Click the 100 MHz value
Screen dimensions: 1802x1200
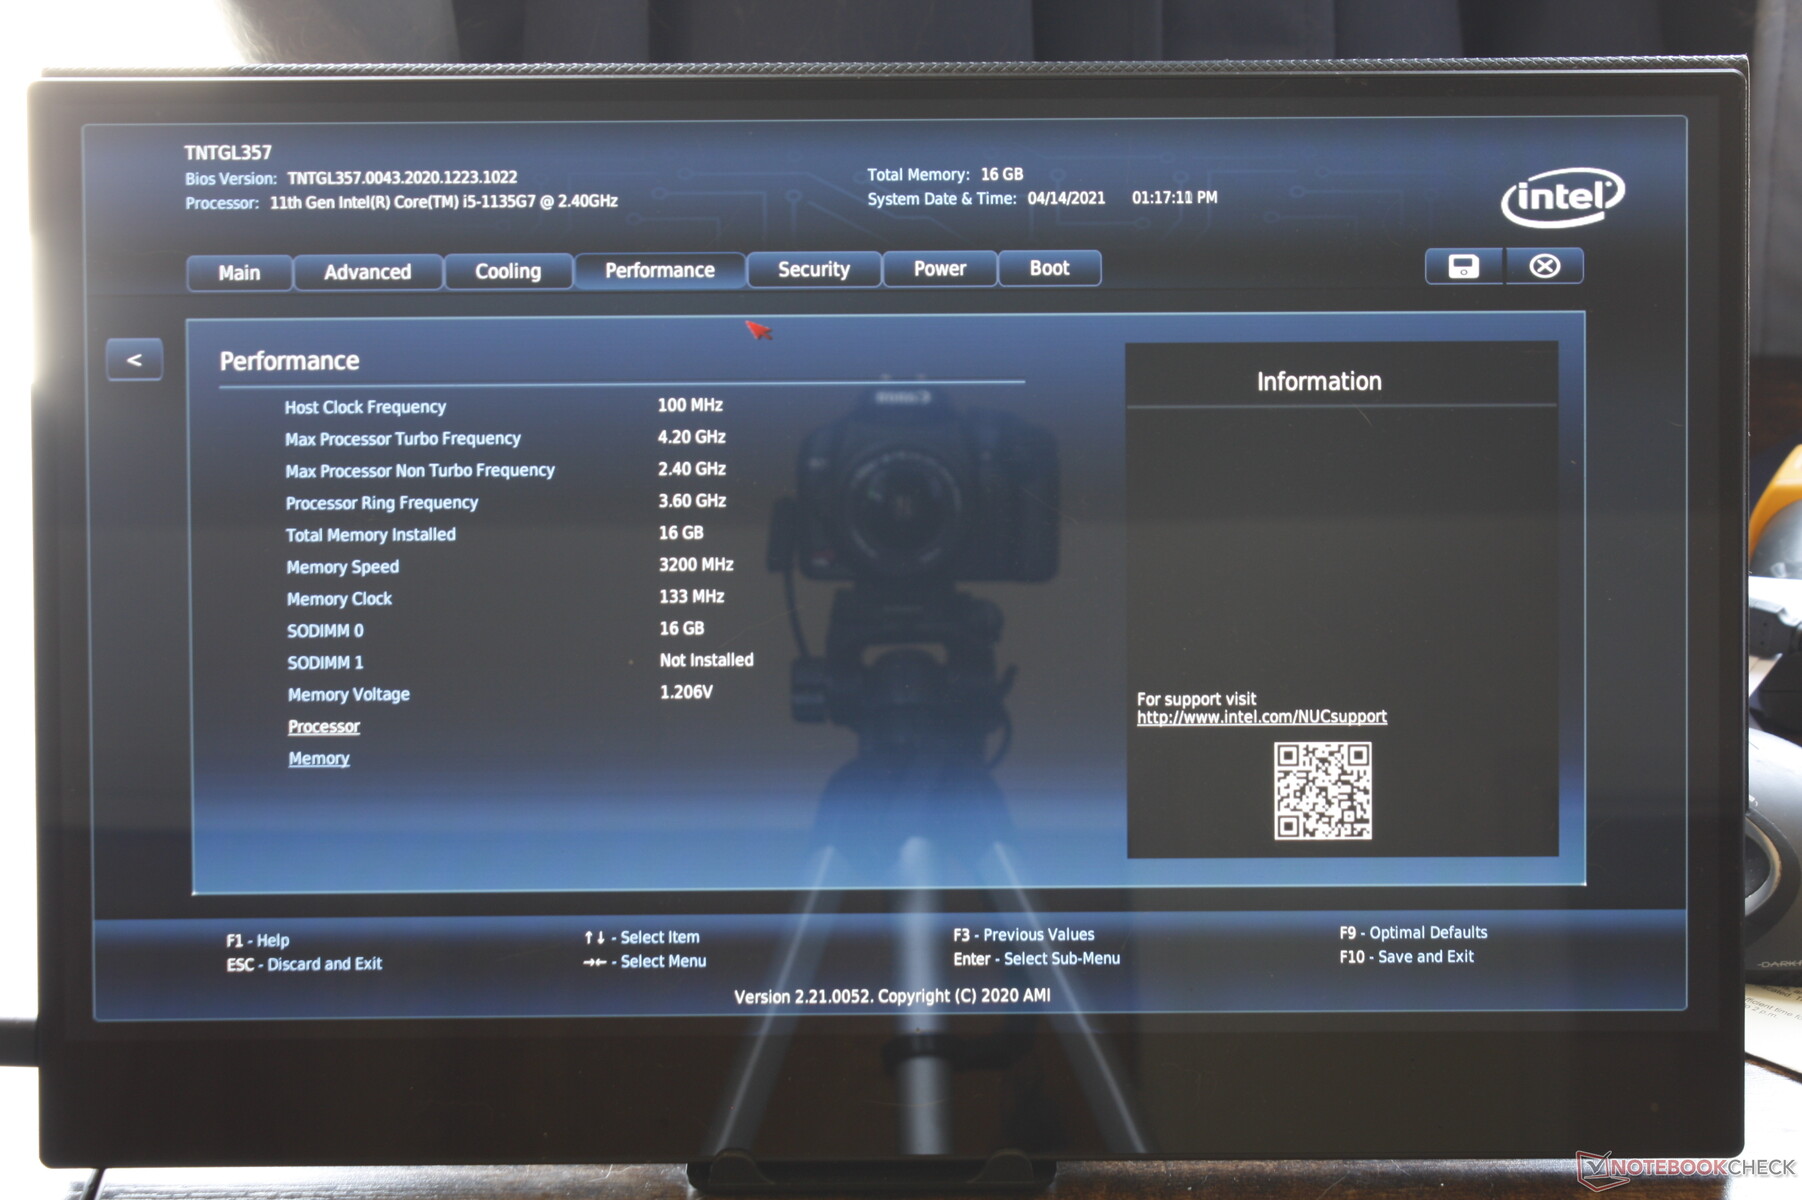click(690, 405)
